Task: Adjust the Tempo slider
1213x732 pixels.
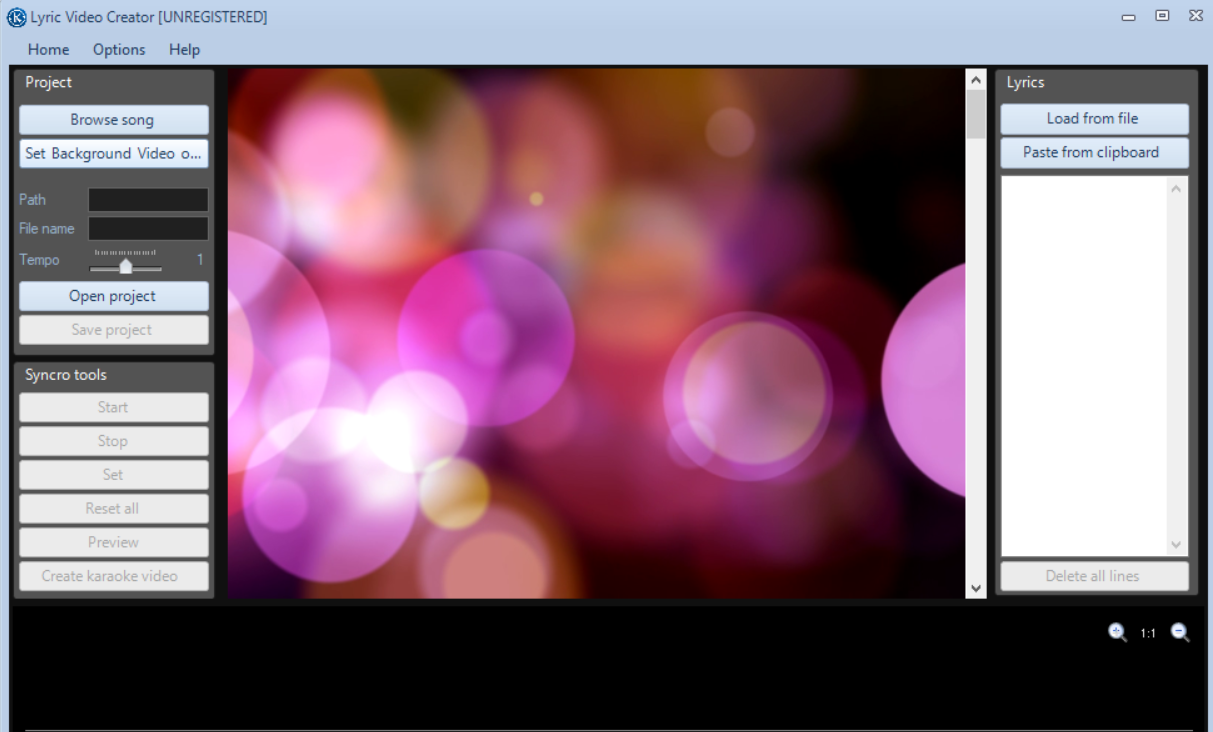Action: pos(125,265)
